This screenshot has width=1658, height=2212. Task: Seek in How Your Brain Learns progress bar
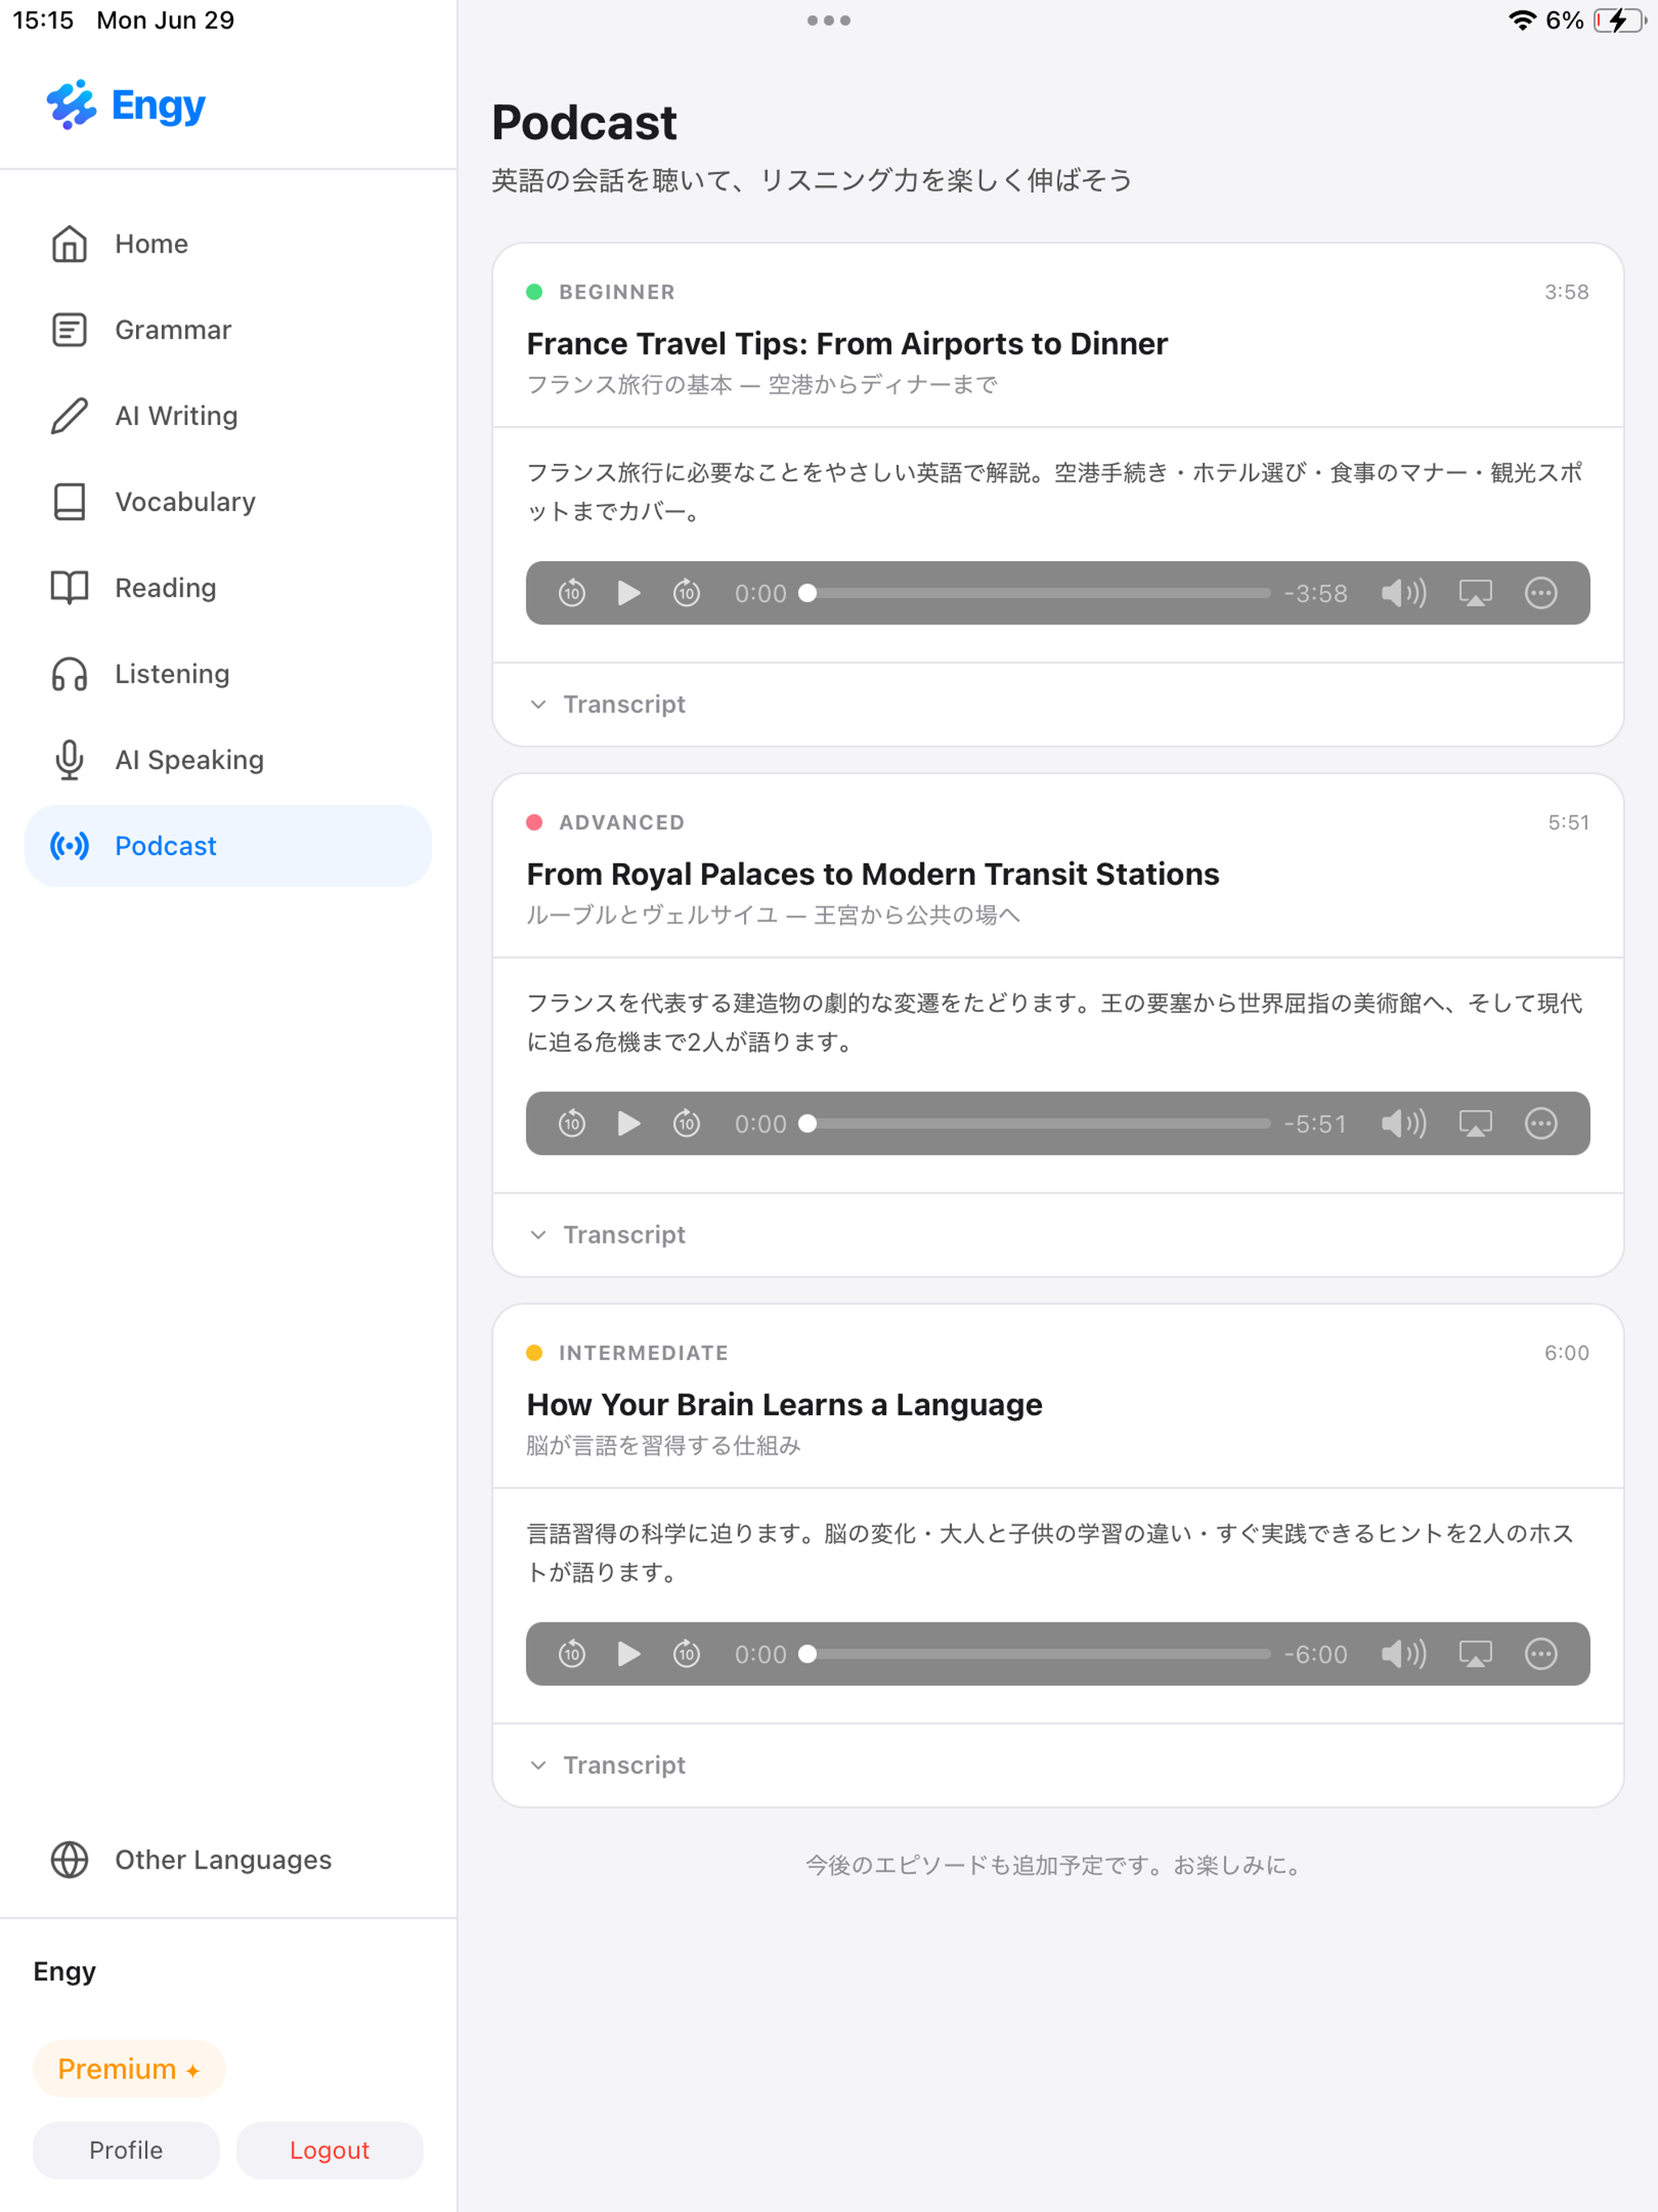(1035, 1654)
